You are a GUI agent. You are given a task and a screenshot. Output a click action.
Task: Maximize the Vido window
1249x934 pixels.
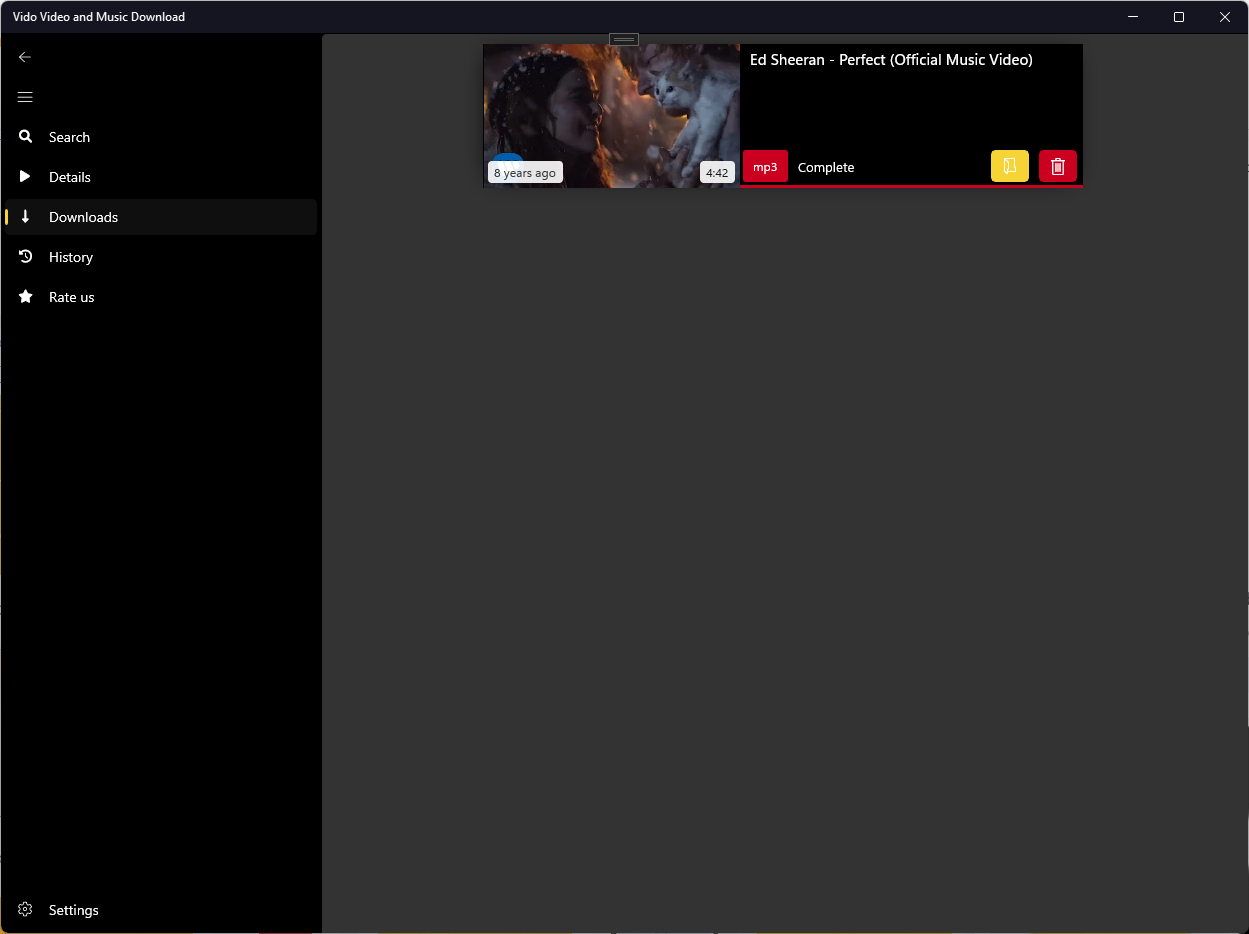(x=1179, y=17)
